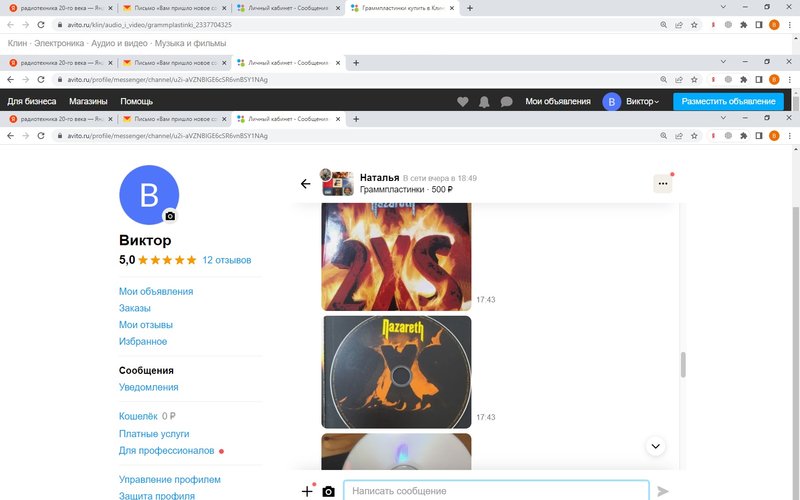This screenshot has width=800, height=500.
Task: Click the blue В profile avatar circle
Action: coord(149,195)
